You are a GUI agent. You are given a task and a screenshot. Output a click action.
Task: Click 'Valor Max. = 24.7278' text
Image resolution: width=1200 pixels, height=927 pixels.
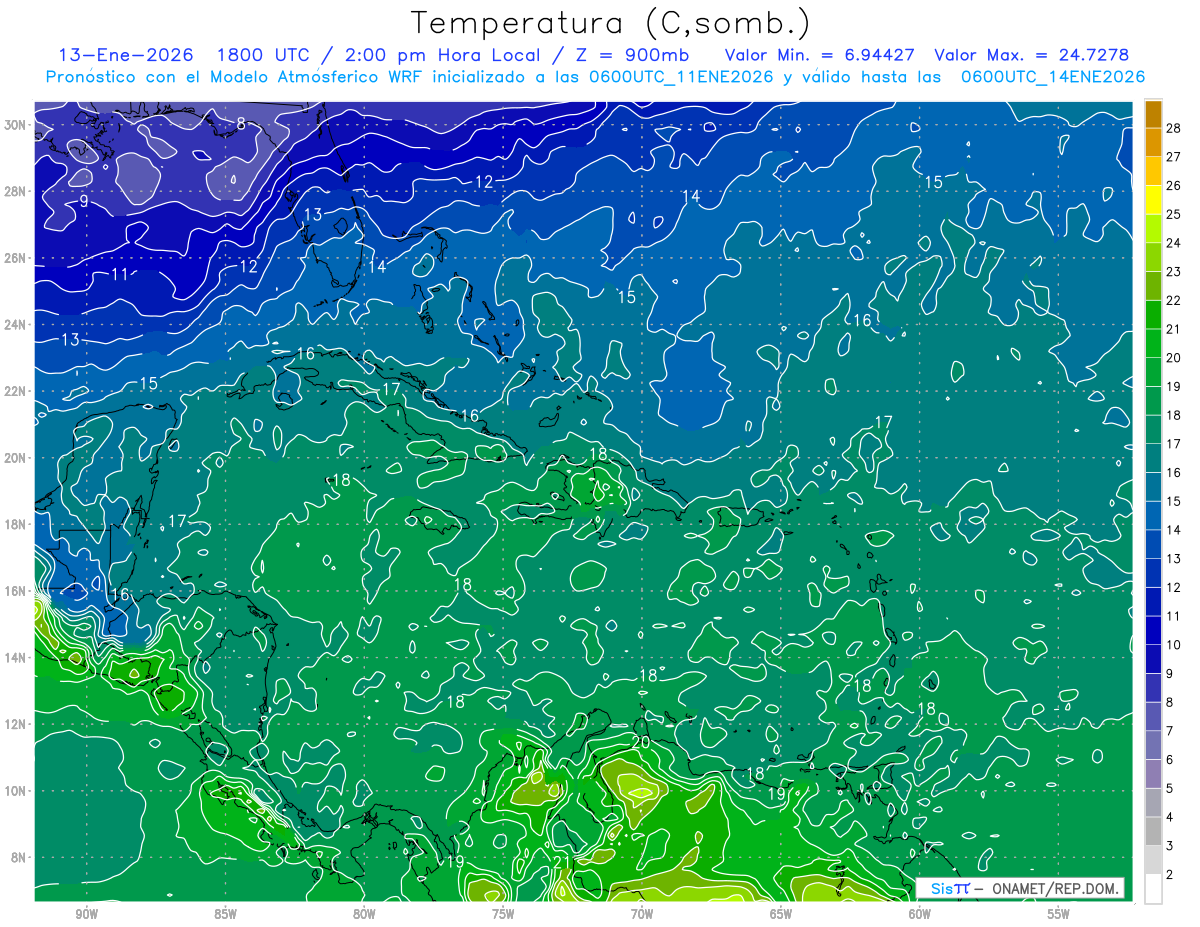[1030, 55]
